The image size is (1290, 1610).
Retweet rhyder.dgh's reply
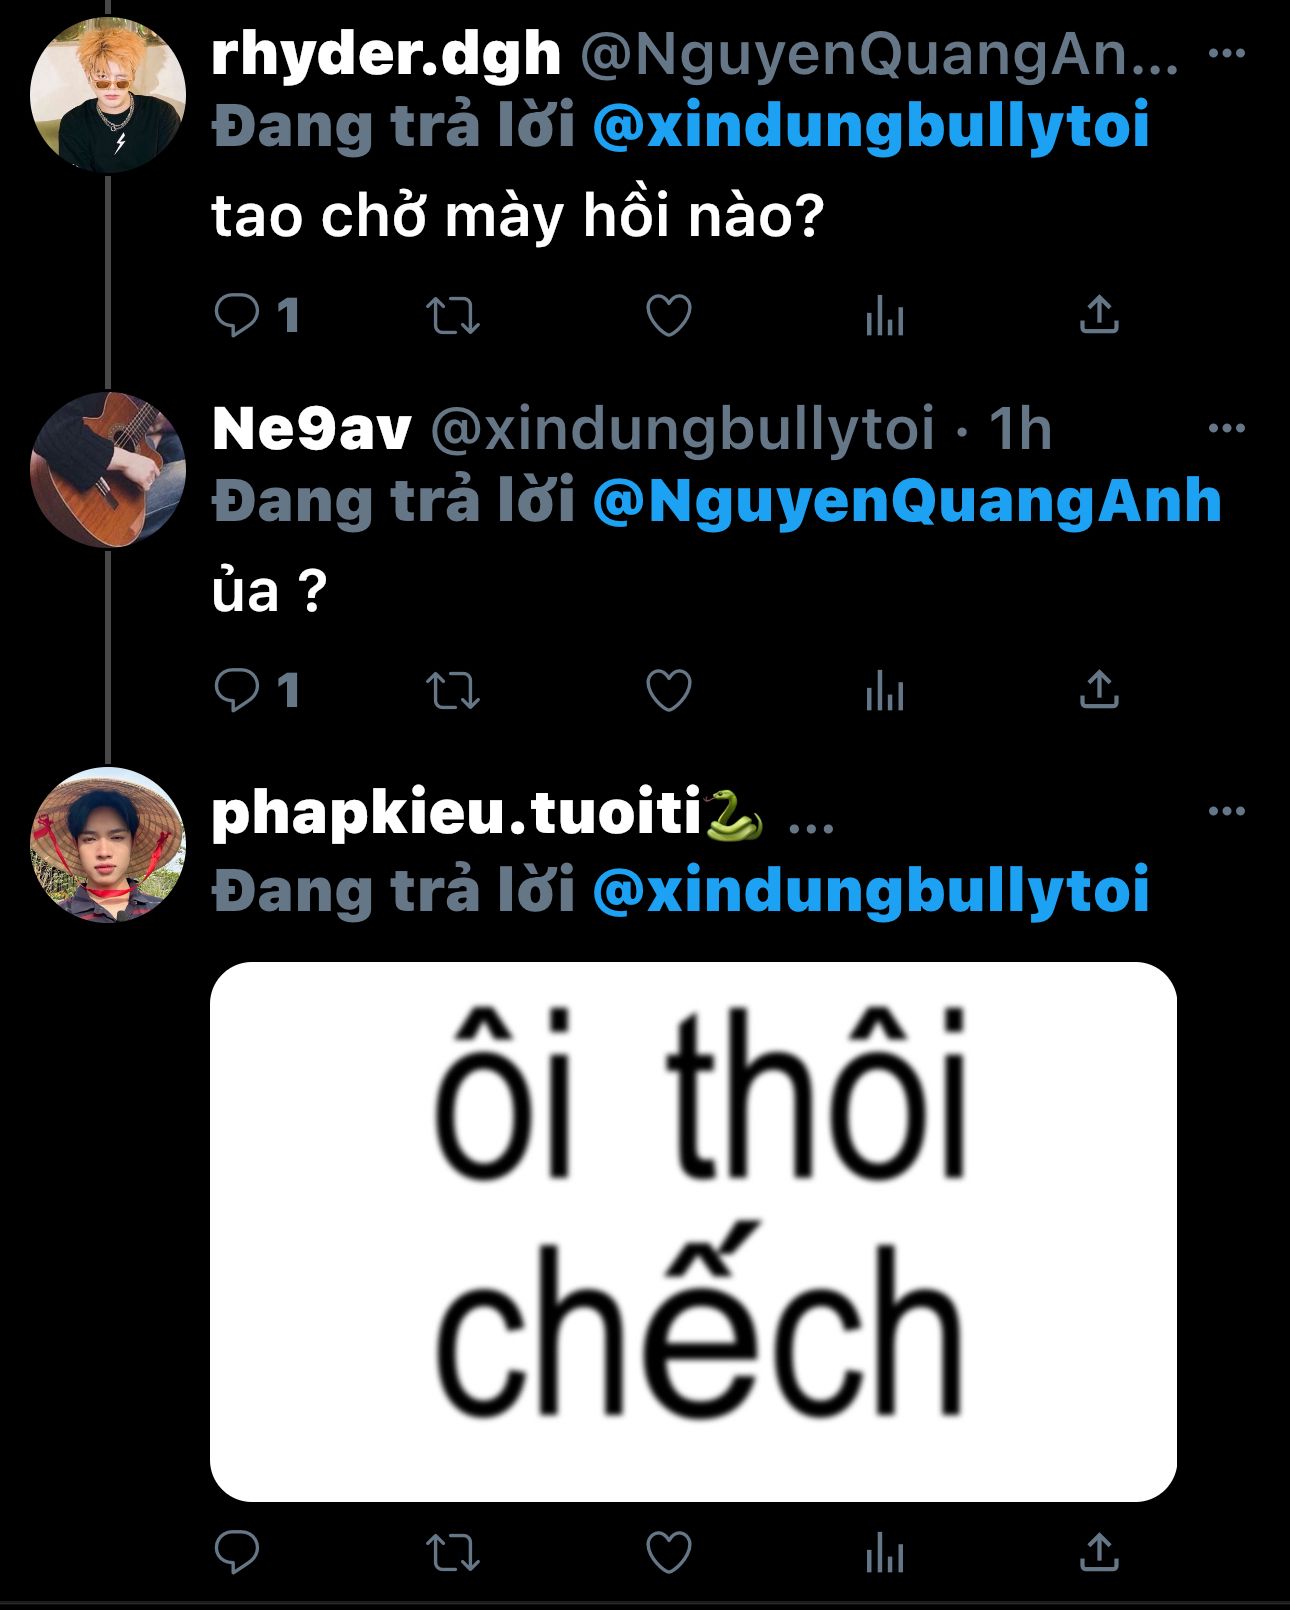point(453,316)
